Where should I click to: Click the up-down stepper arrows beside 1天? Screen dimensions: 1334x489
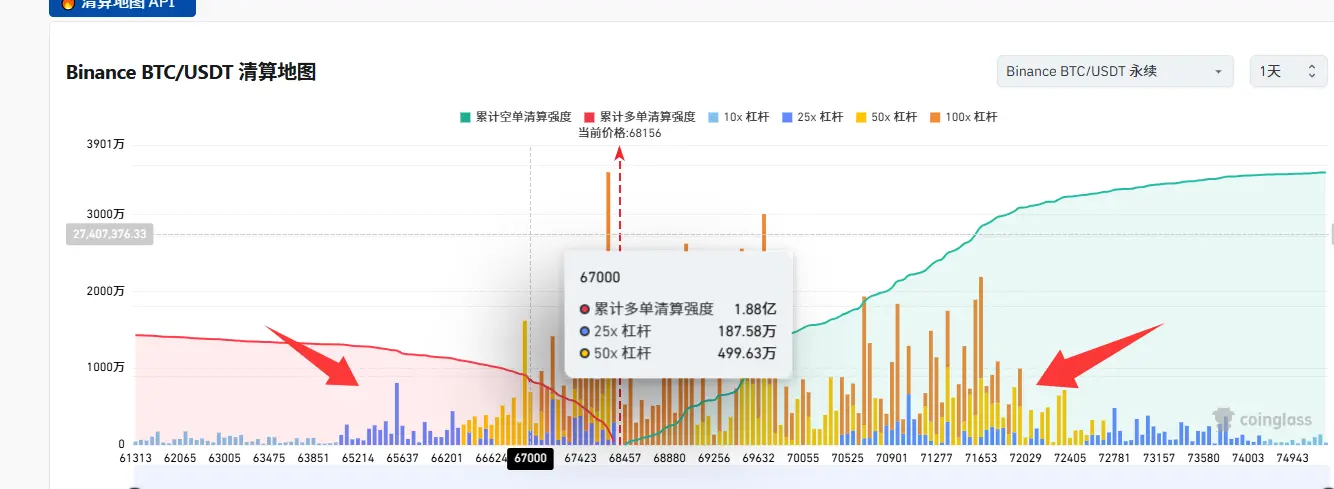(1311, 72)
